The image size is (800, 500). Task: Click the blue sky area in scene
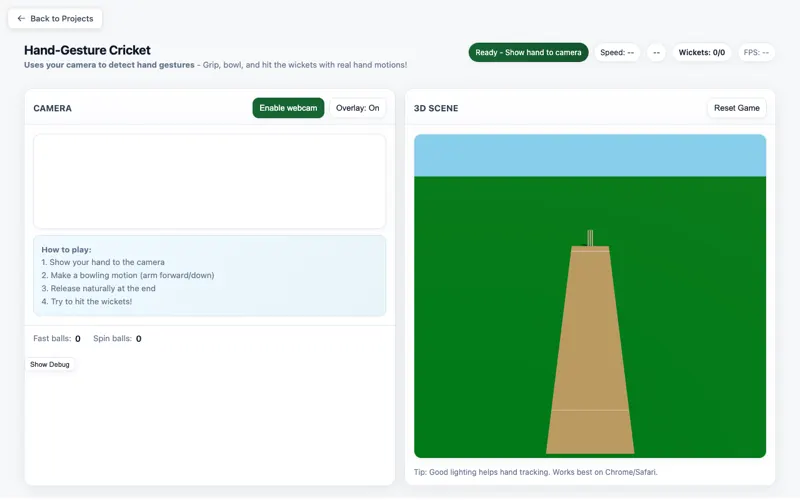point(590,156)
